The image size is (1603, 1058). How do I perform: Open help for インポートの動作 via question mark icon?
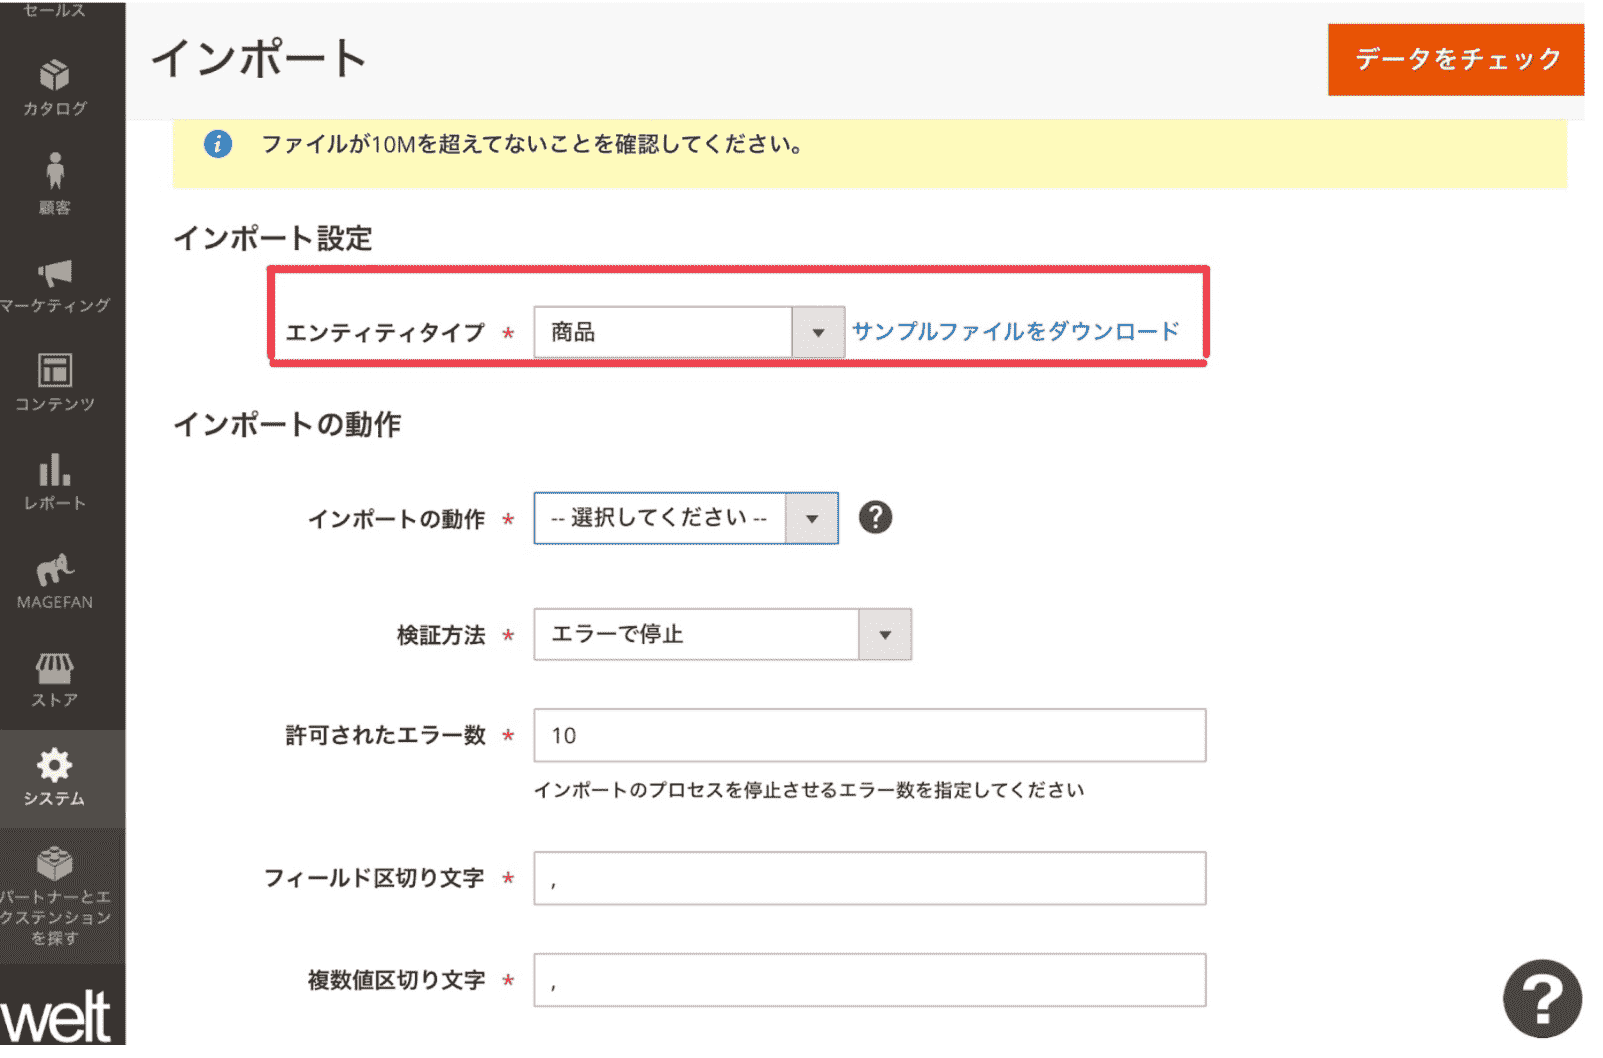tap(875, 518)
